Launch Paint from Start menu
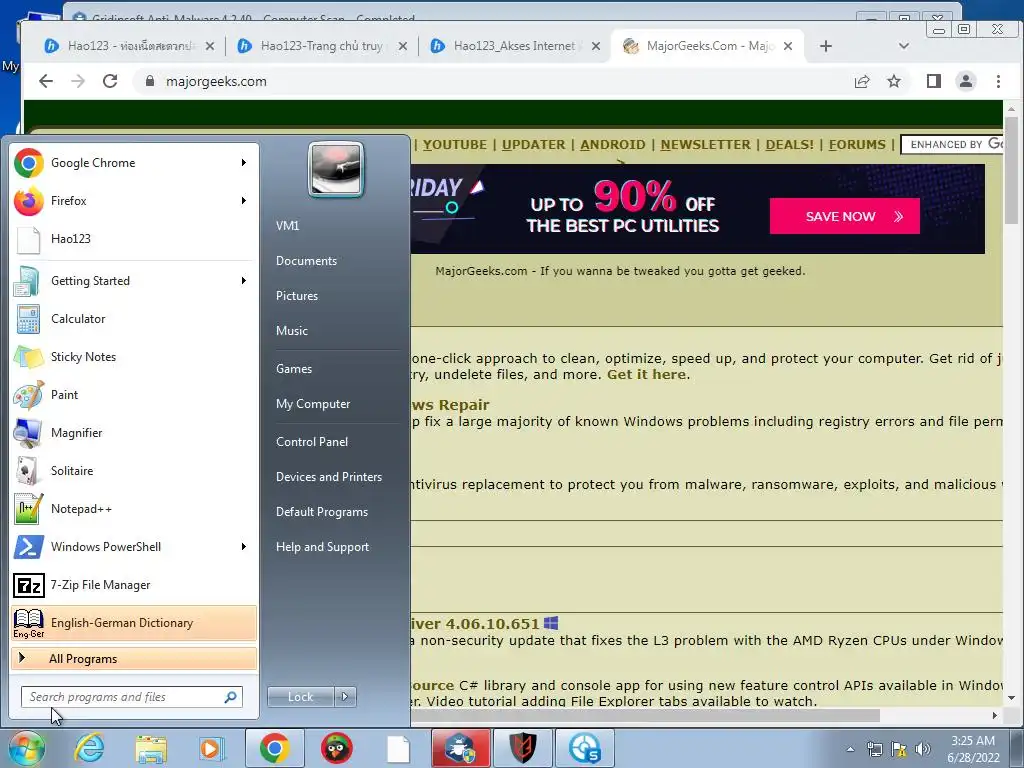Screen dimensions: 1024x768 coord(133,394)
